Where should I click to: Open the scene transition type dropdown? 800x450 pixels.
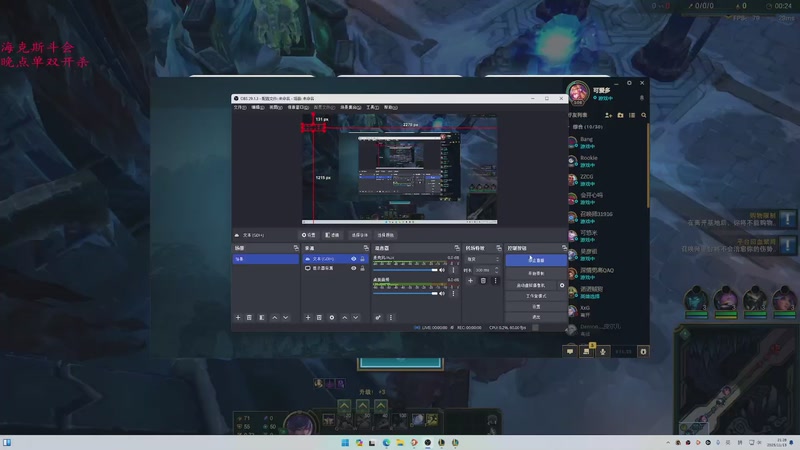pyautogui.click(x=483, y=259)
